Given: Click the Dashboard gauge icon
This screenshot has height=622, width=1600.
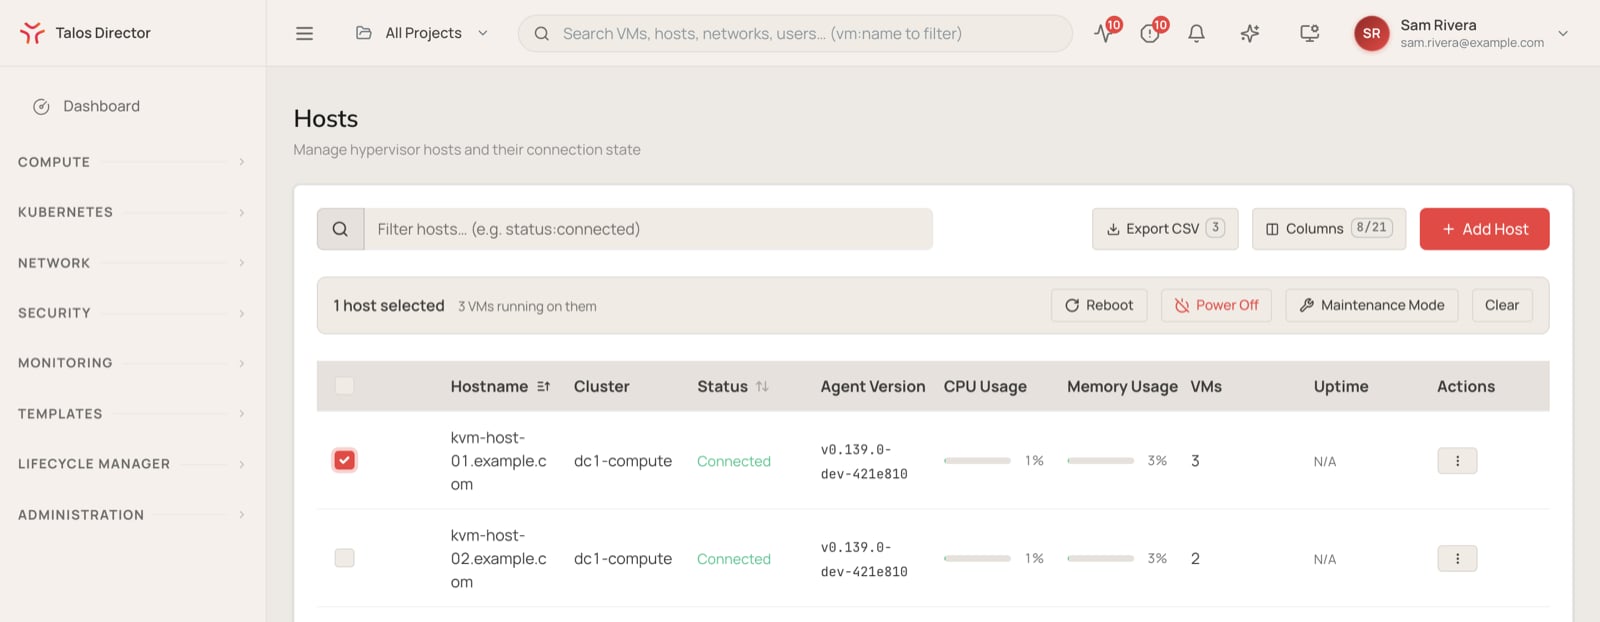Looking at the screenshot, I should [41, 107].
